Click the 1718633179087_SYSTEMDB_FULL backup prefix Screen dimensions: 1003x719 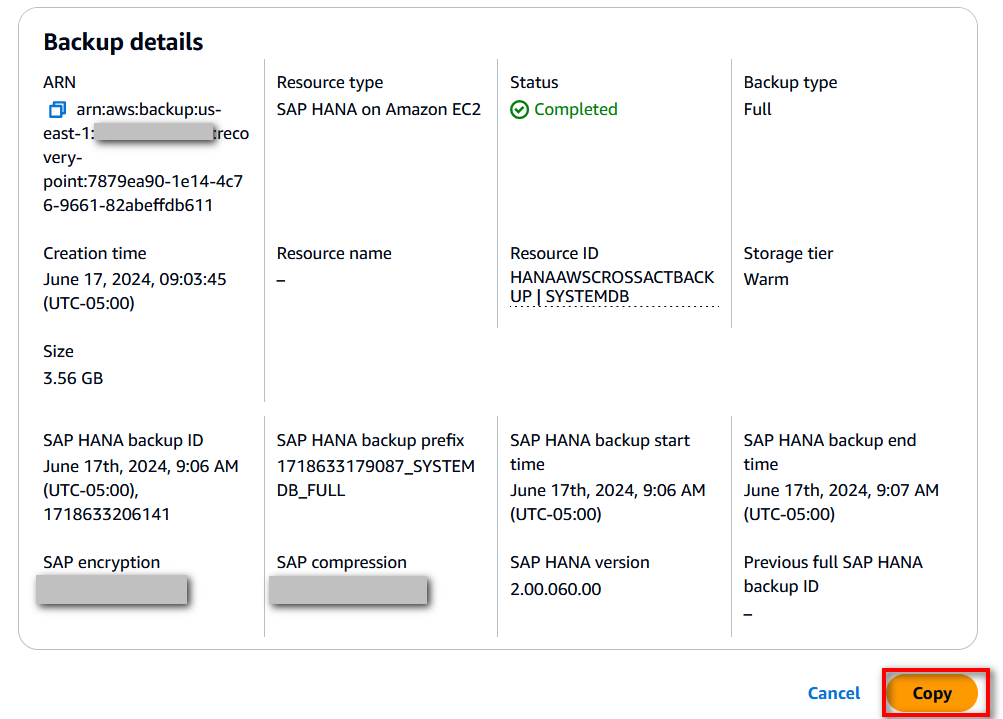375,478
